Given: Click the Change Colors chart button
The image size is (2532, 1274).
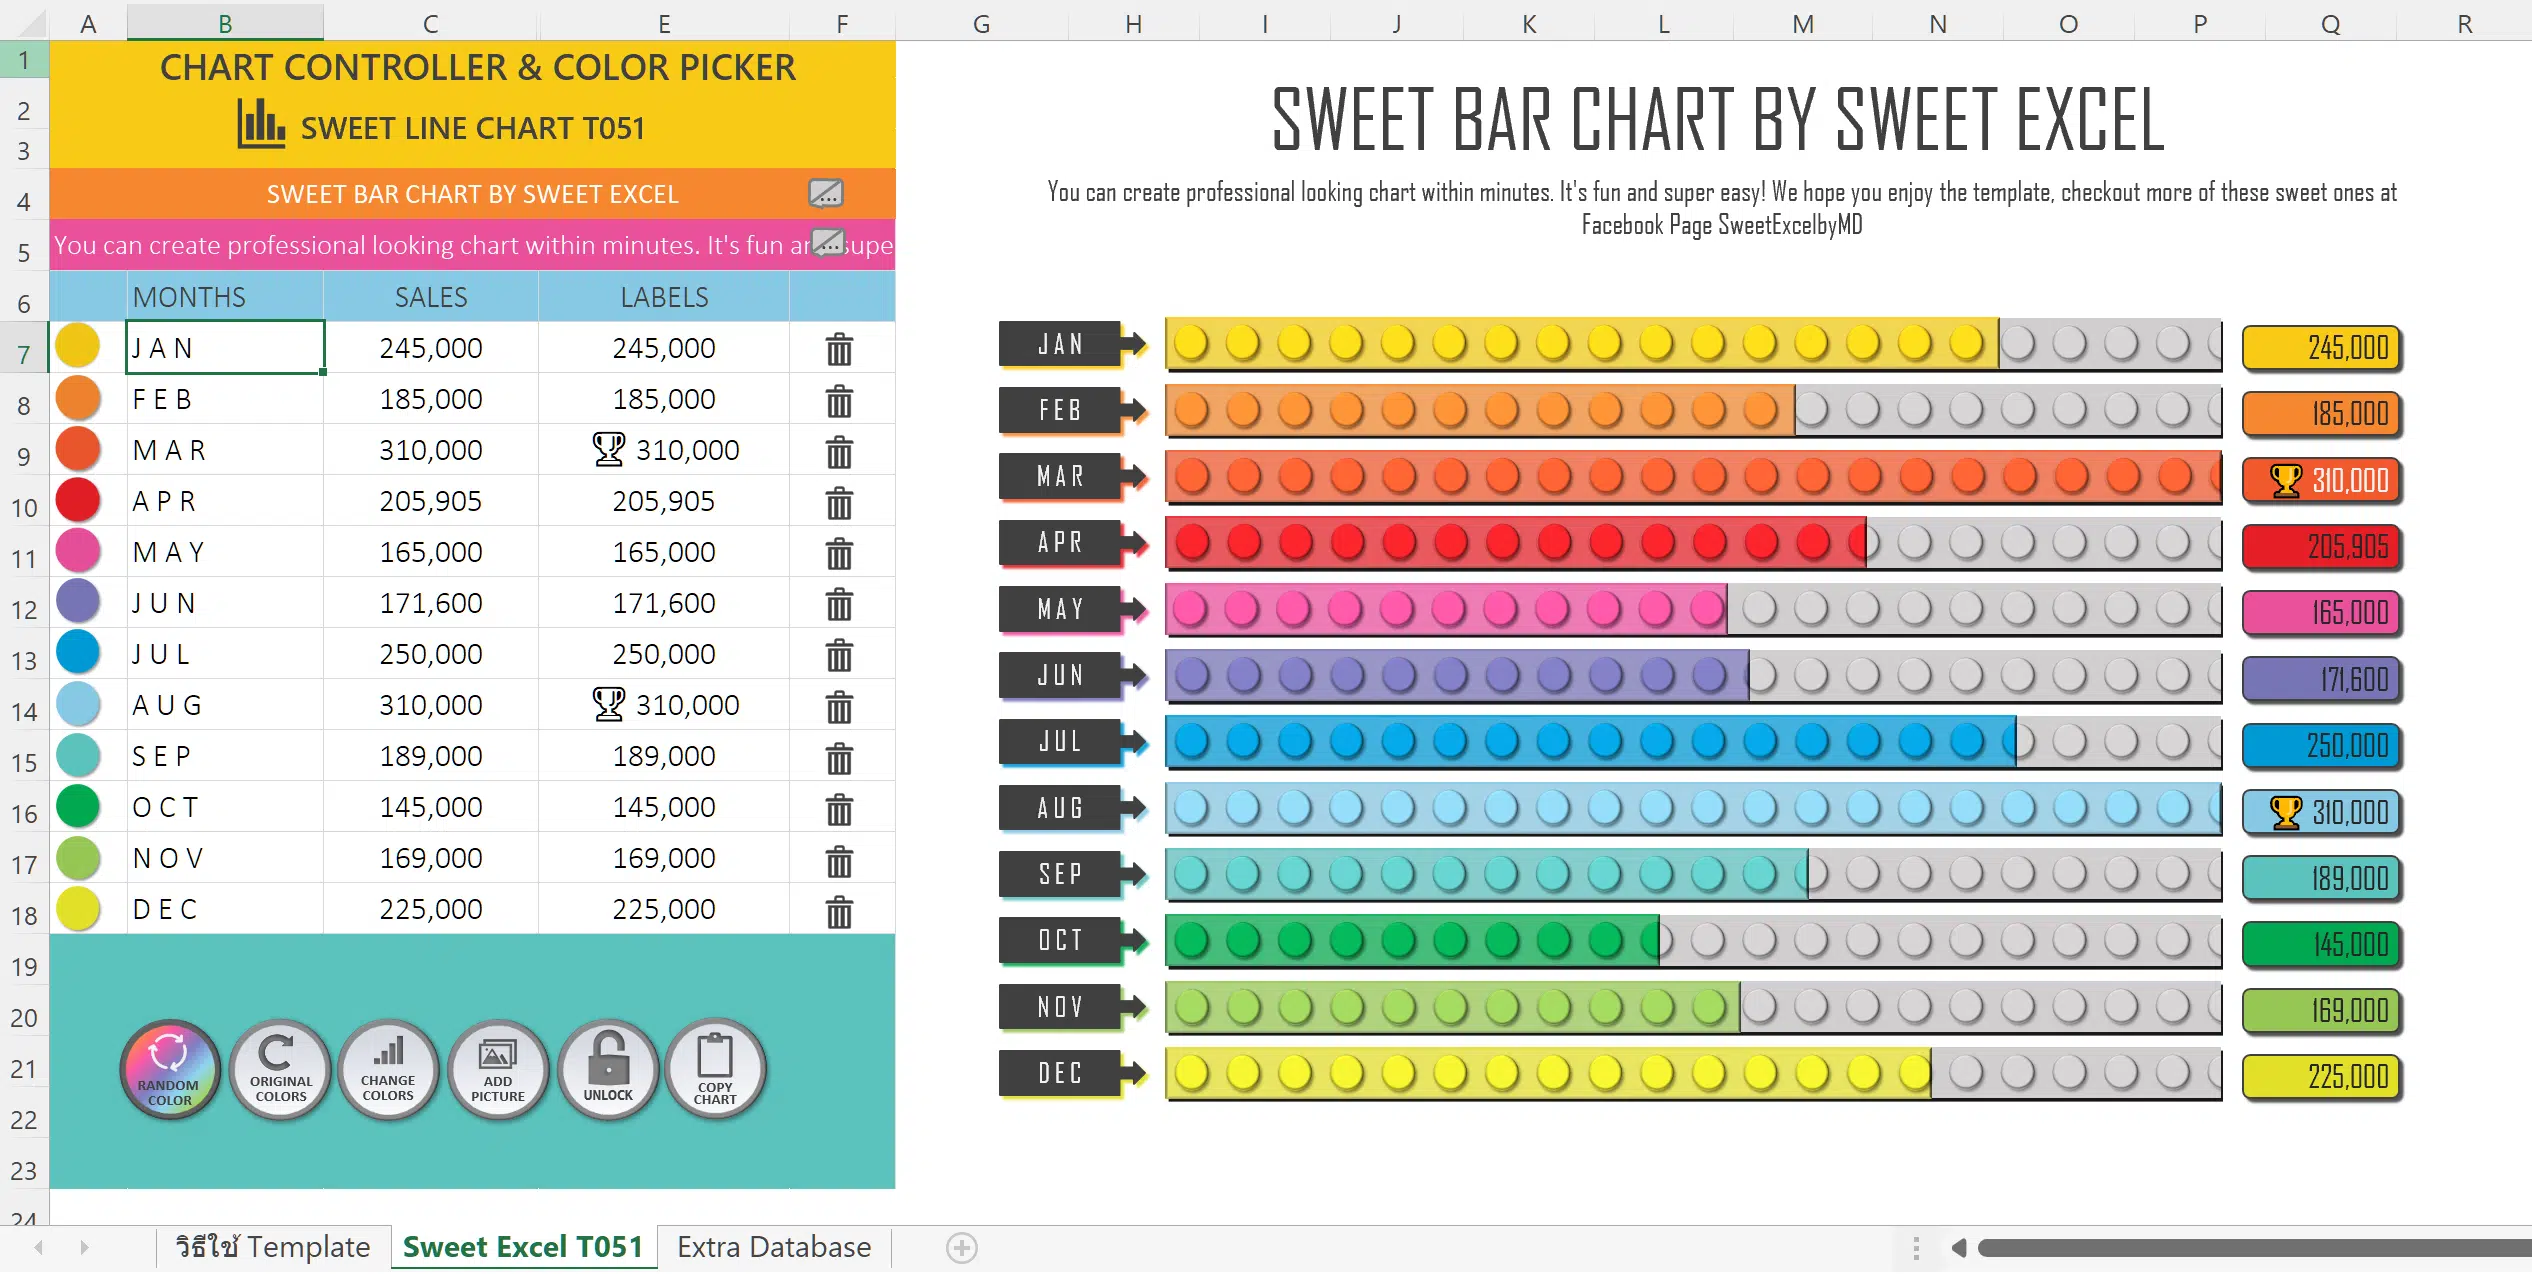Looking at the screenshot, I should pyautogui.click(x=388, y=1069).
